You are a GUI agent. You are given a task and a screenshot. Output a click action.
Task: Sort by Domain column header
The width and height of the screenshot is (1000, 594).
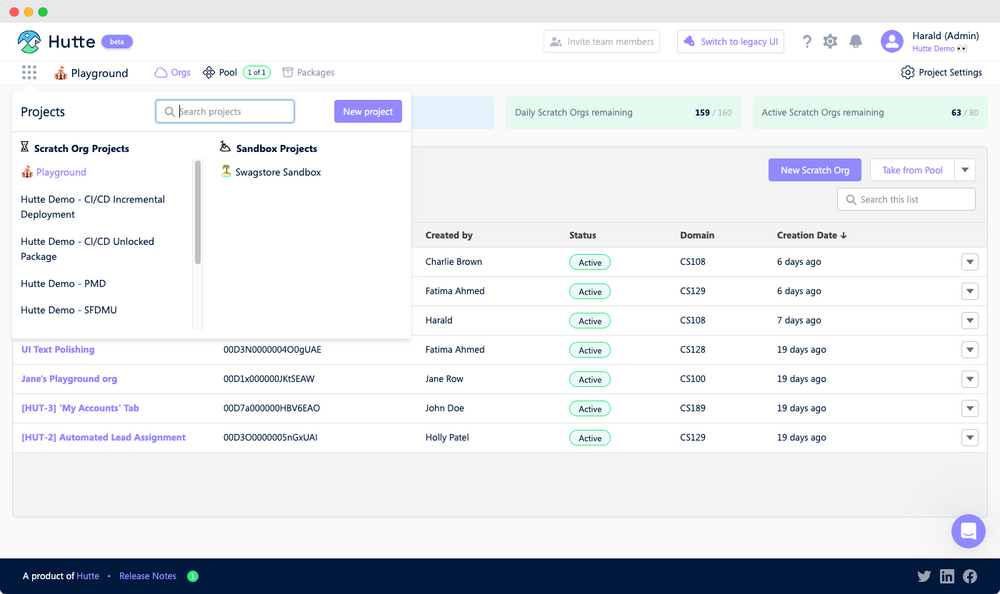point(697,235)
